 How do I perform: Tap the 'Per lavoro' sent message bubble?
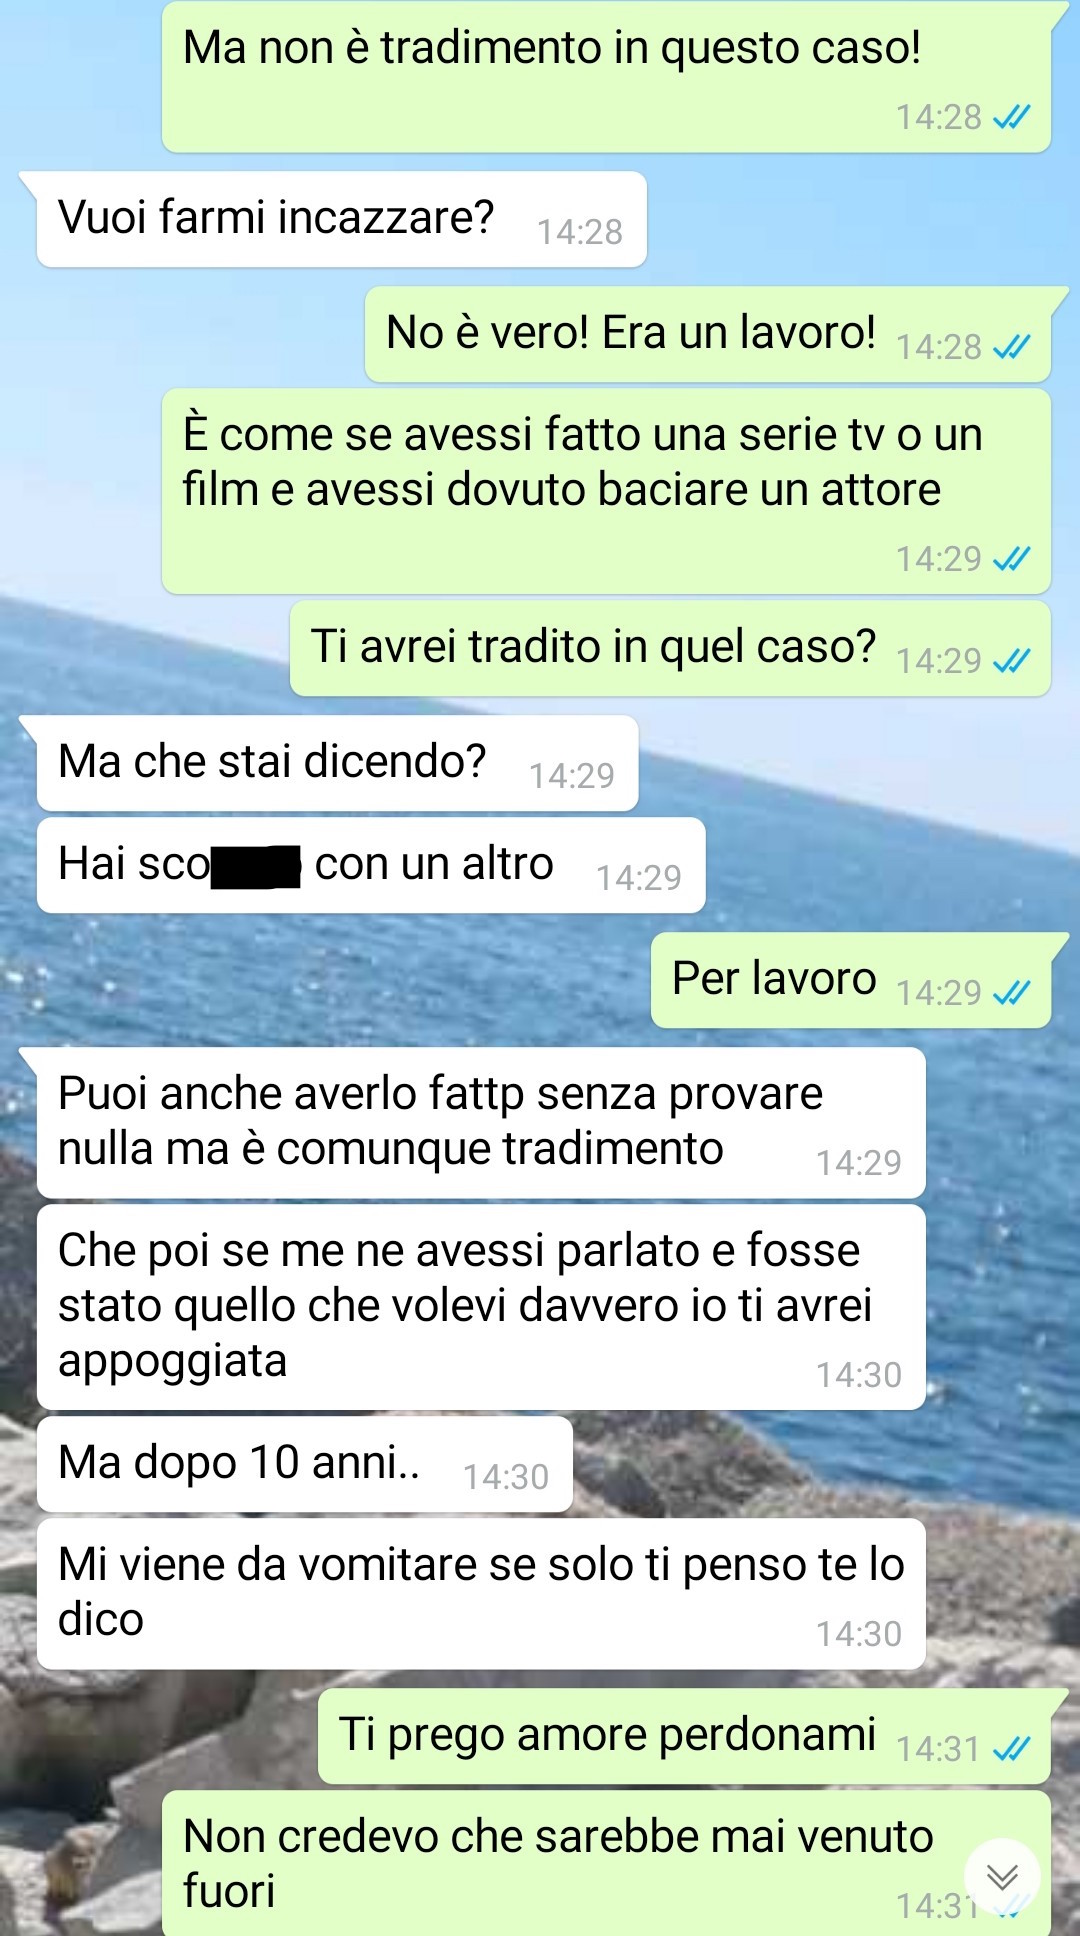[851, 980]
